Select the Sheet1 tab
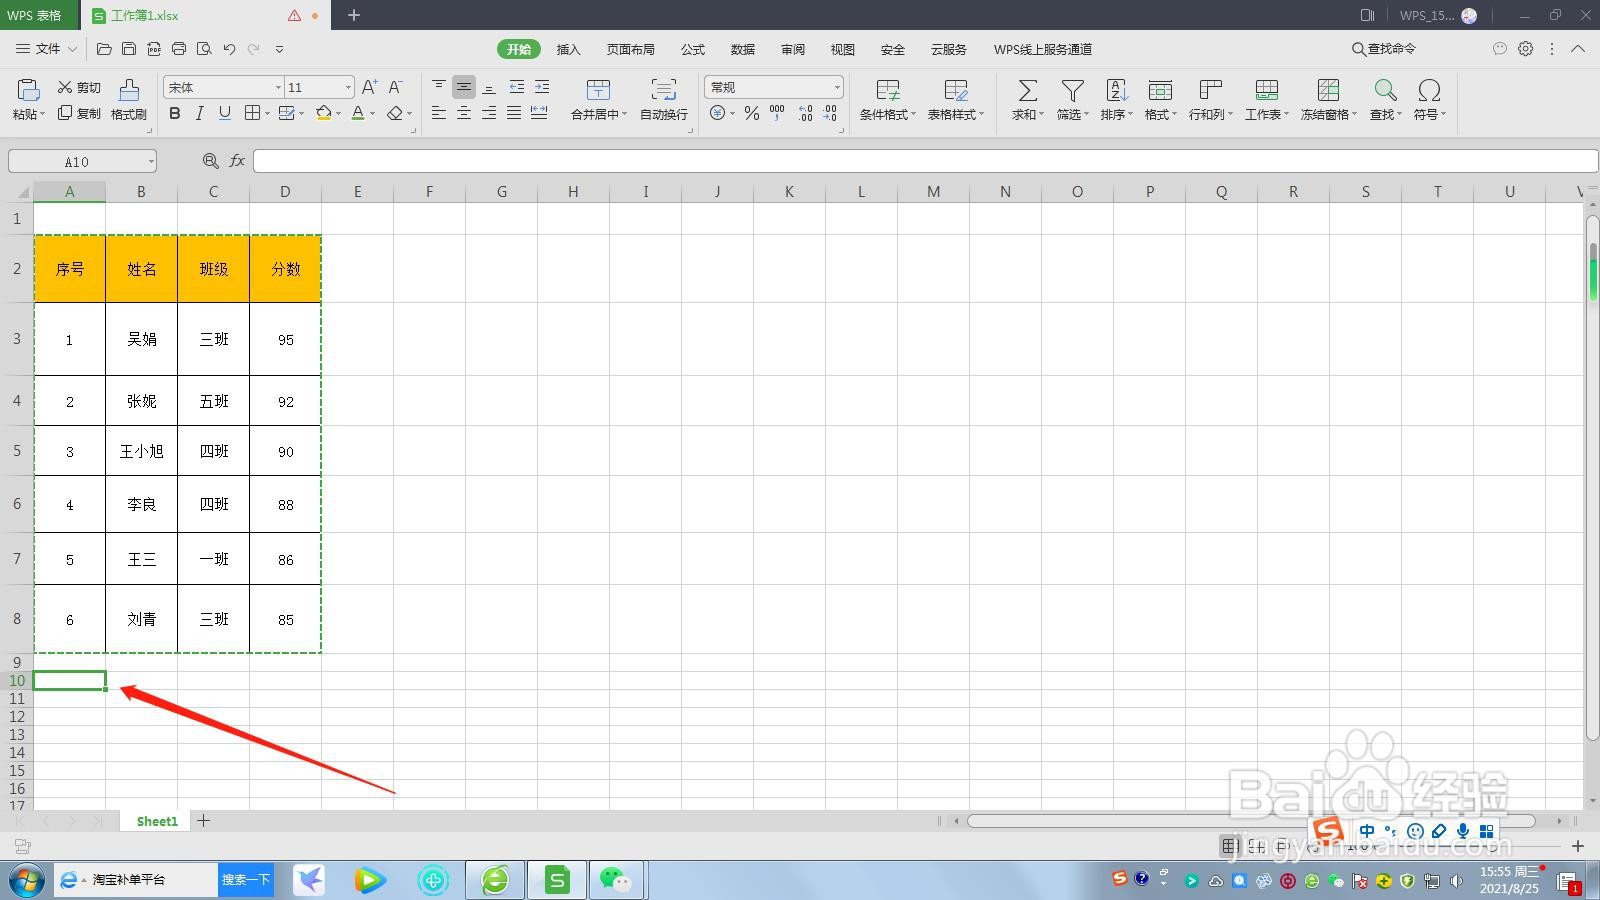 click(x=157, y=821)
